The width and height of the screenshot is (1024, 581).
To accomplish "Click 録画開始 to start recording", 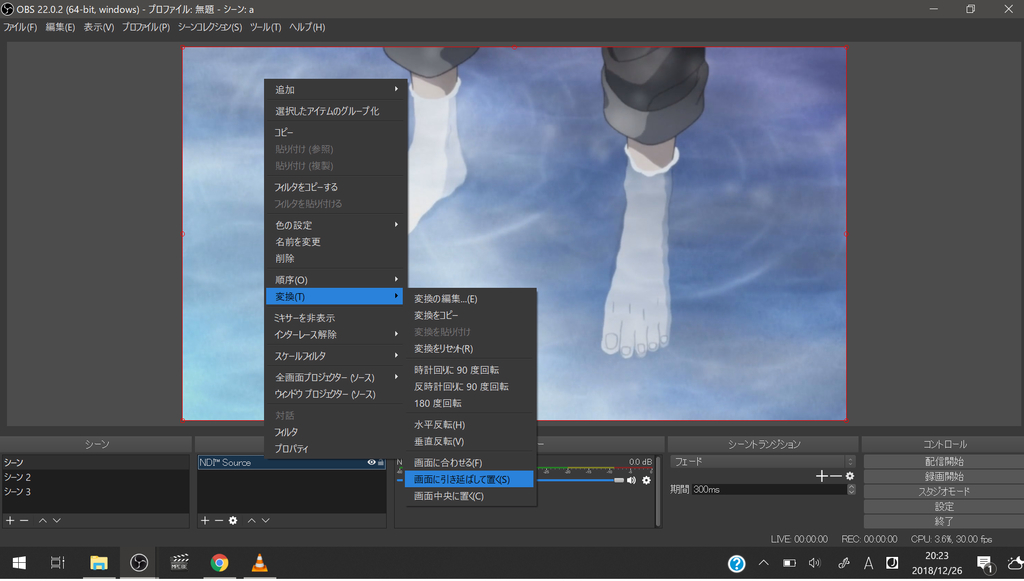I will [x=944, y=477].
